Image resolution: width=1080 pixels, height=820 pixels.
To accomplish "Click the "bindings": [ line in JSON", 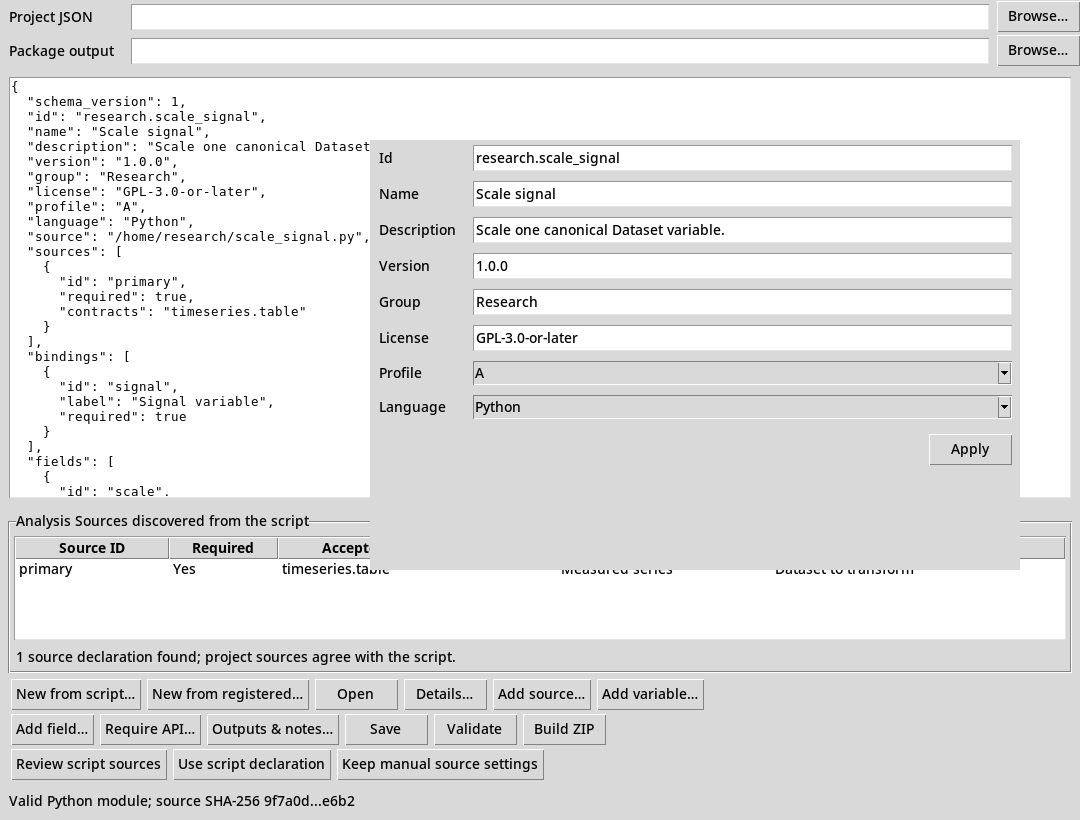I will pyautogui.click(x=79, y=357).
